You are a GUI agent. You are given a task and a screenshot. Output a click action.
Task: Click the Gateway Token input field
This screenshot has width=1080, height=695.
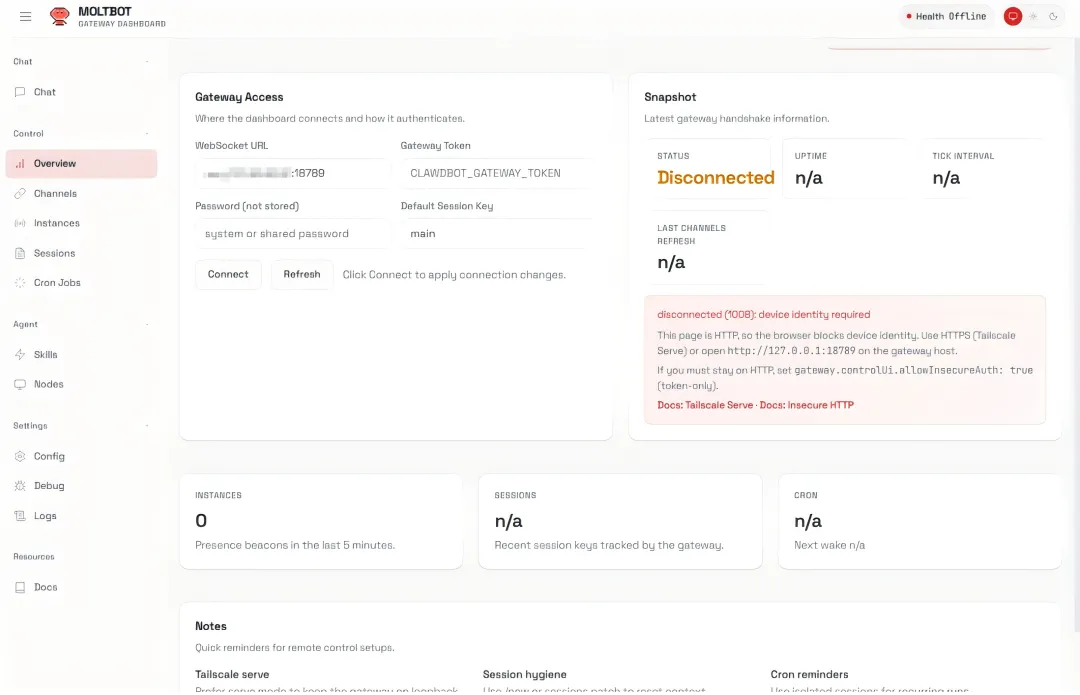(497, 173)
